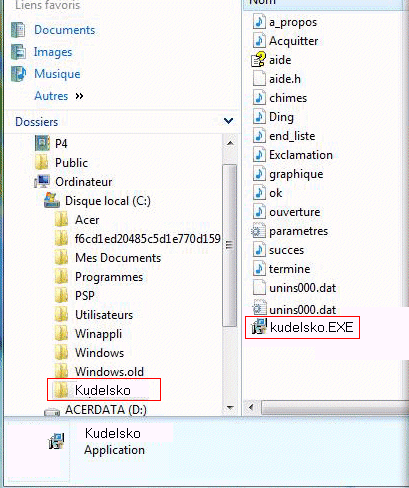Select the aide help file icon

(x=259, y=60)
